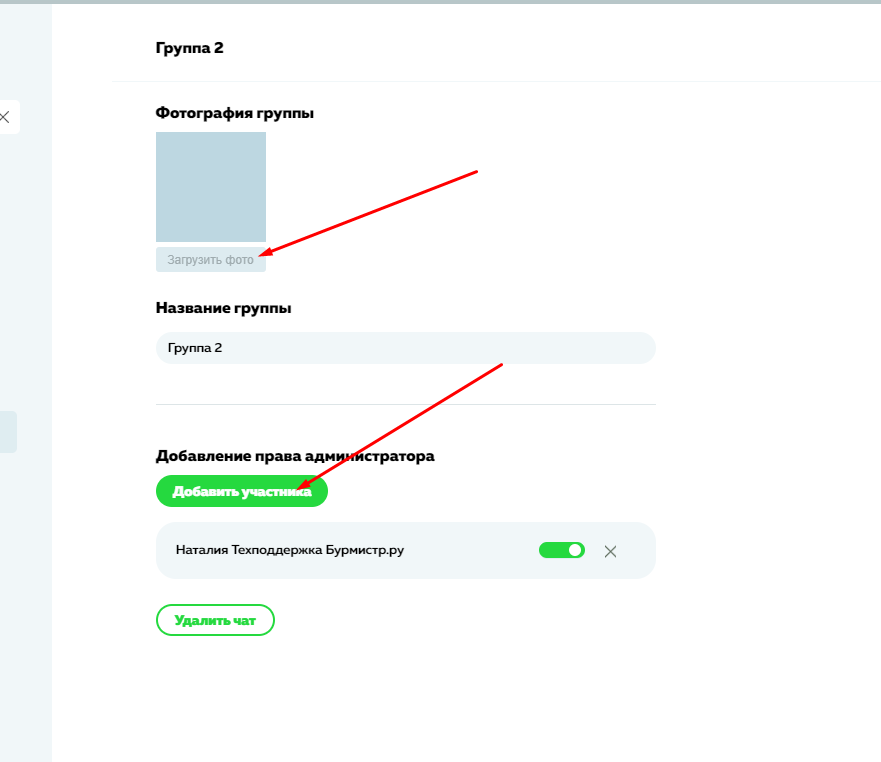
Task: Click the gray bar at window top
Action: pos(440,2)
